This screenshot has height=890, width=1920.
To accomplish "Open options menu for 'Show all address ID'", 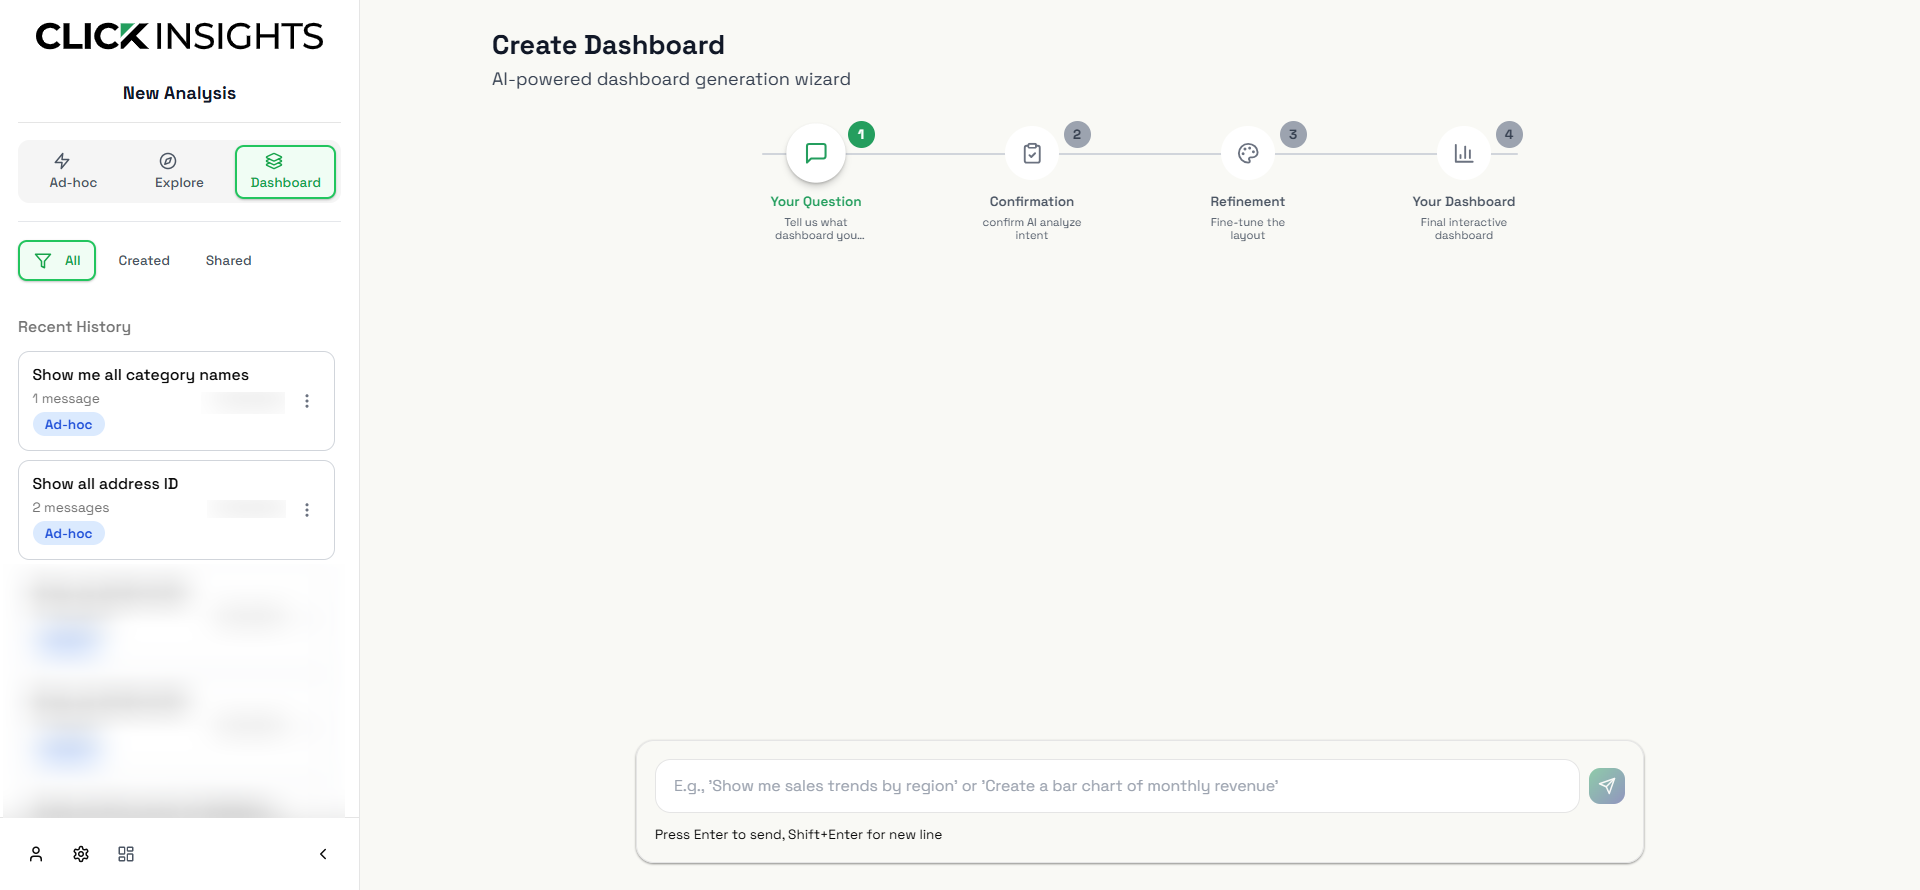I will click(307, 510).
